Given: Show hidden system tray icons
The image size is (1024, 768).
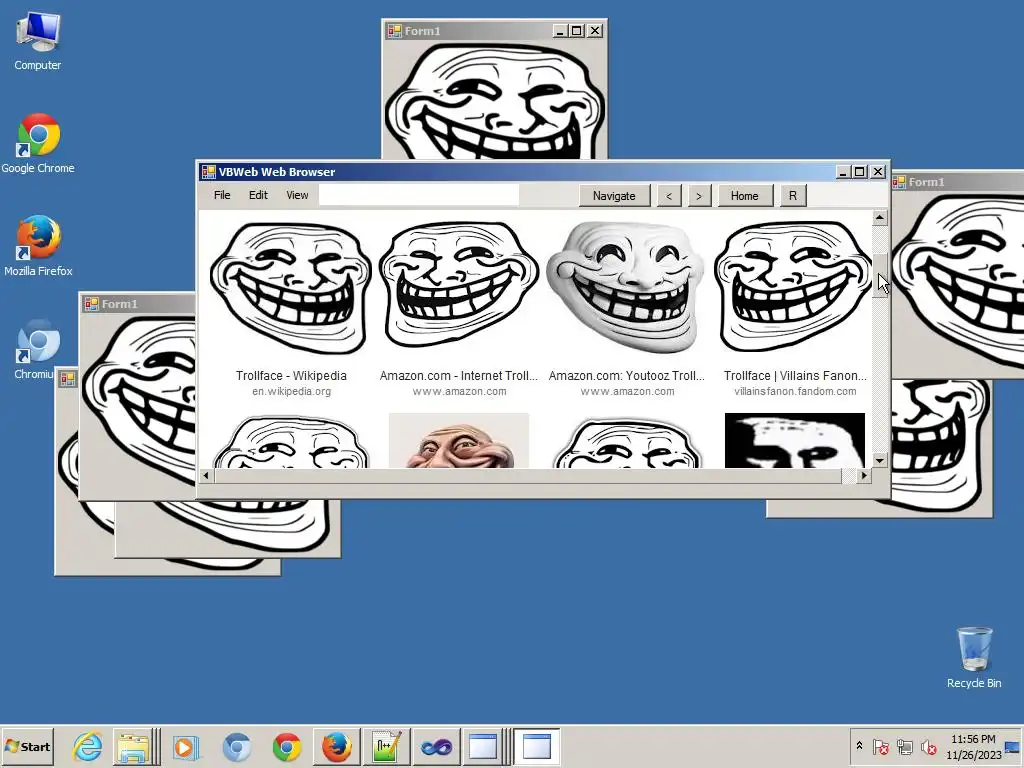Looking at the screenshot, I should tap(859, 746).
